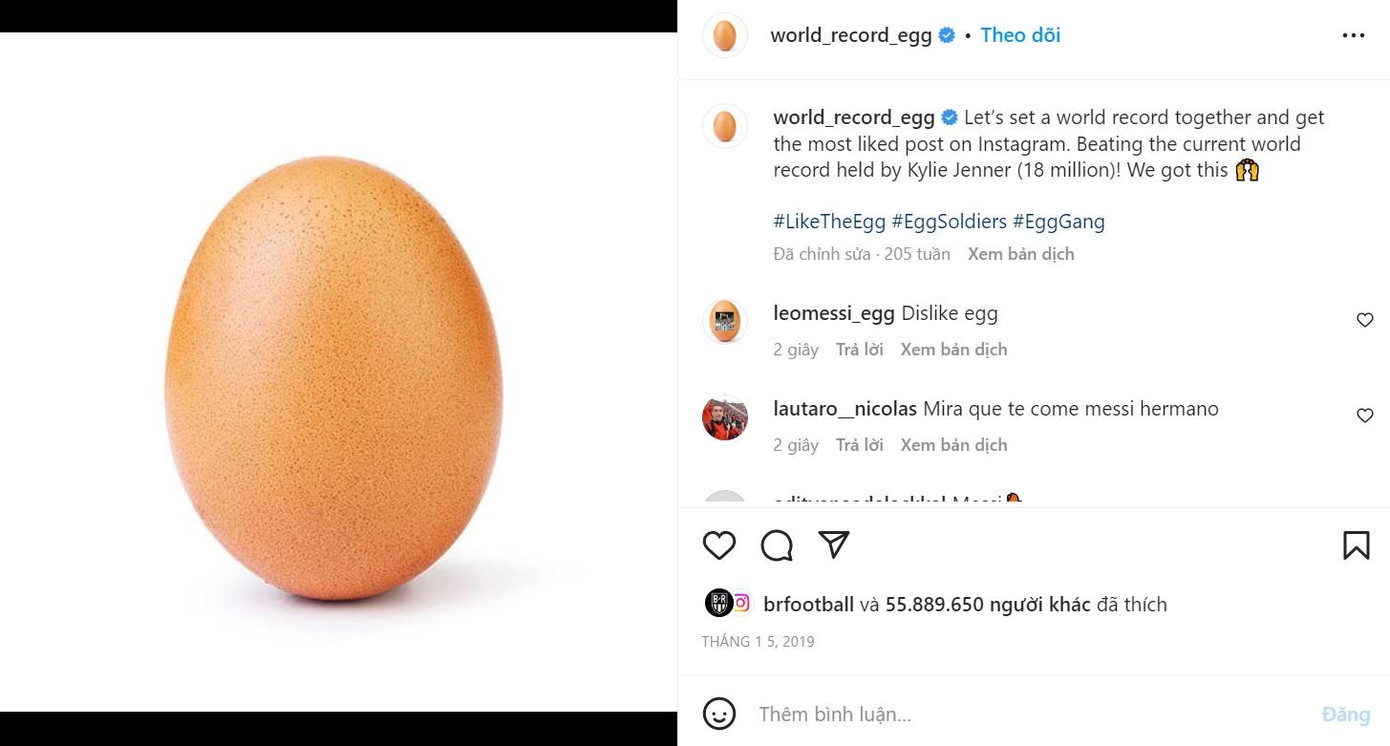The height and width of the screenshot is (746, 1390).
Task: Open the hashtag #LikeTheEgg
Action: tap(829, 221)
